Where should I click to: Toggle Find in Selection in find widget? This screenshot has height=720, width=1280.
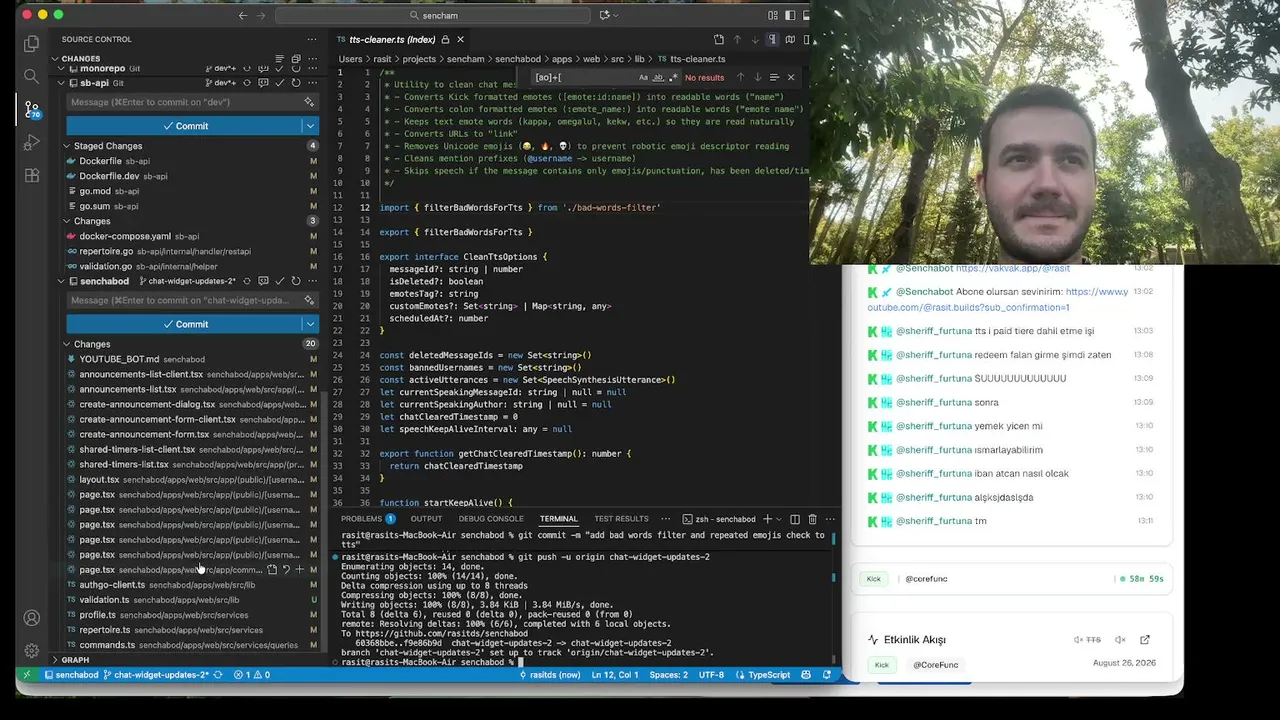(774, 77)
